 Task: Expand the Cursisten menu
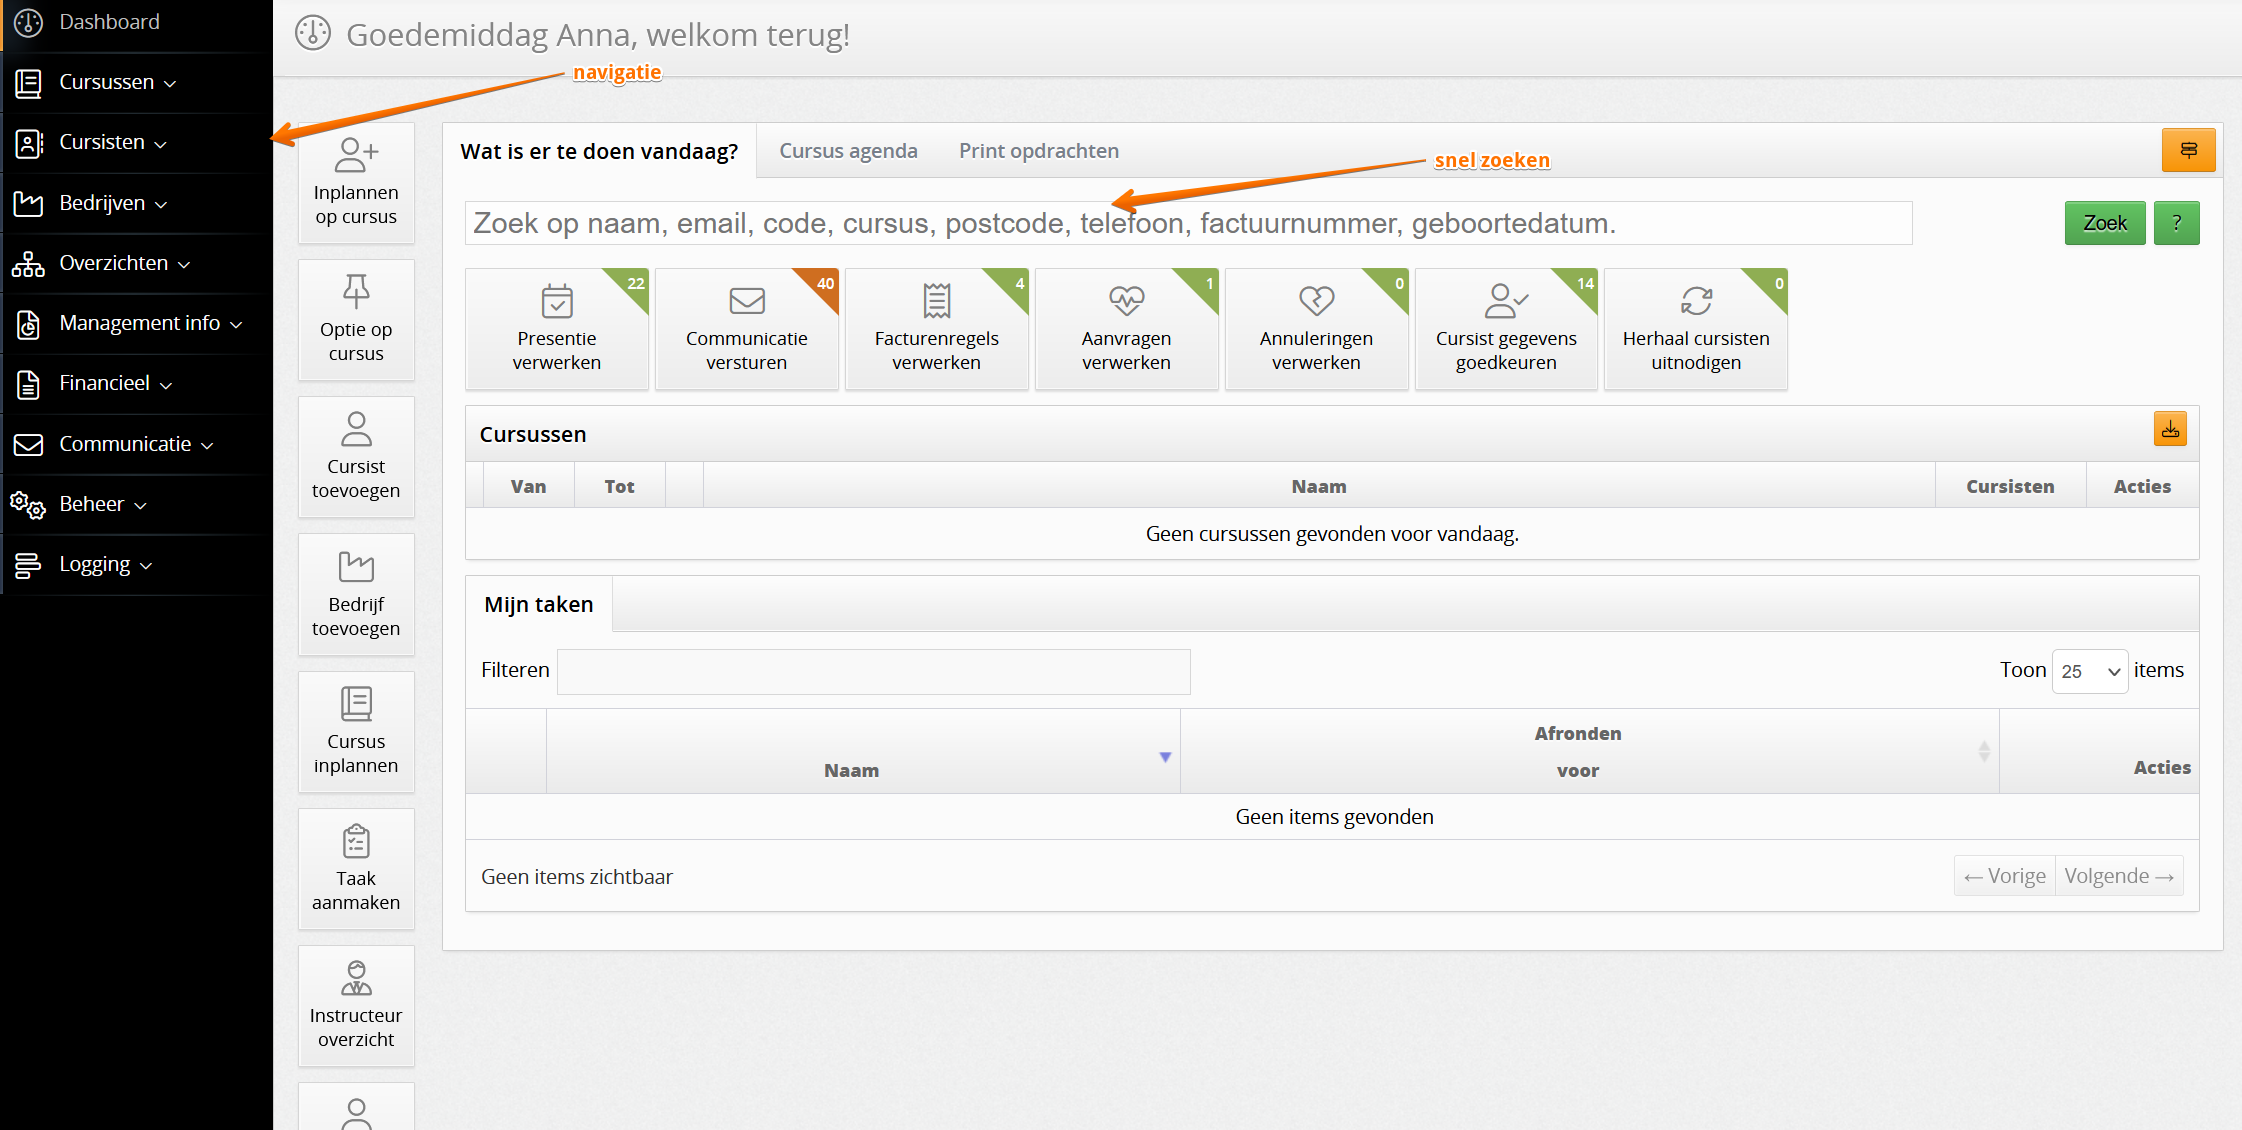coord(113,143)
